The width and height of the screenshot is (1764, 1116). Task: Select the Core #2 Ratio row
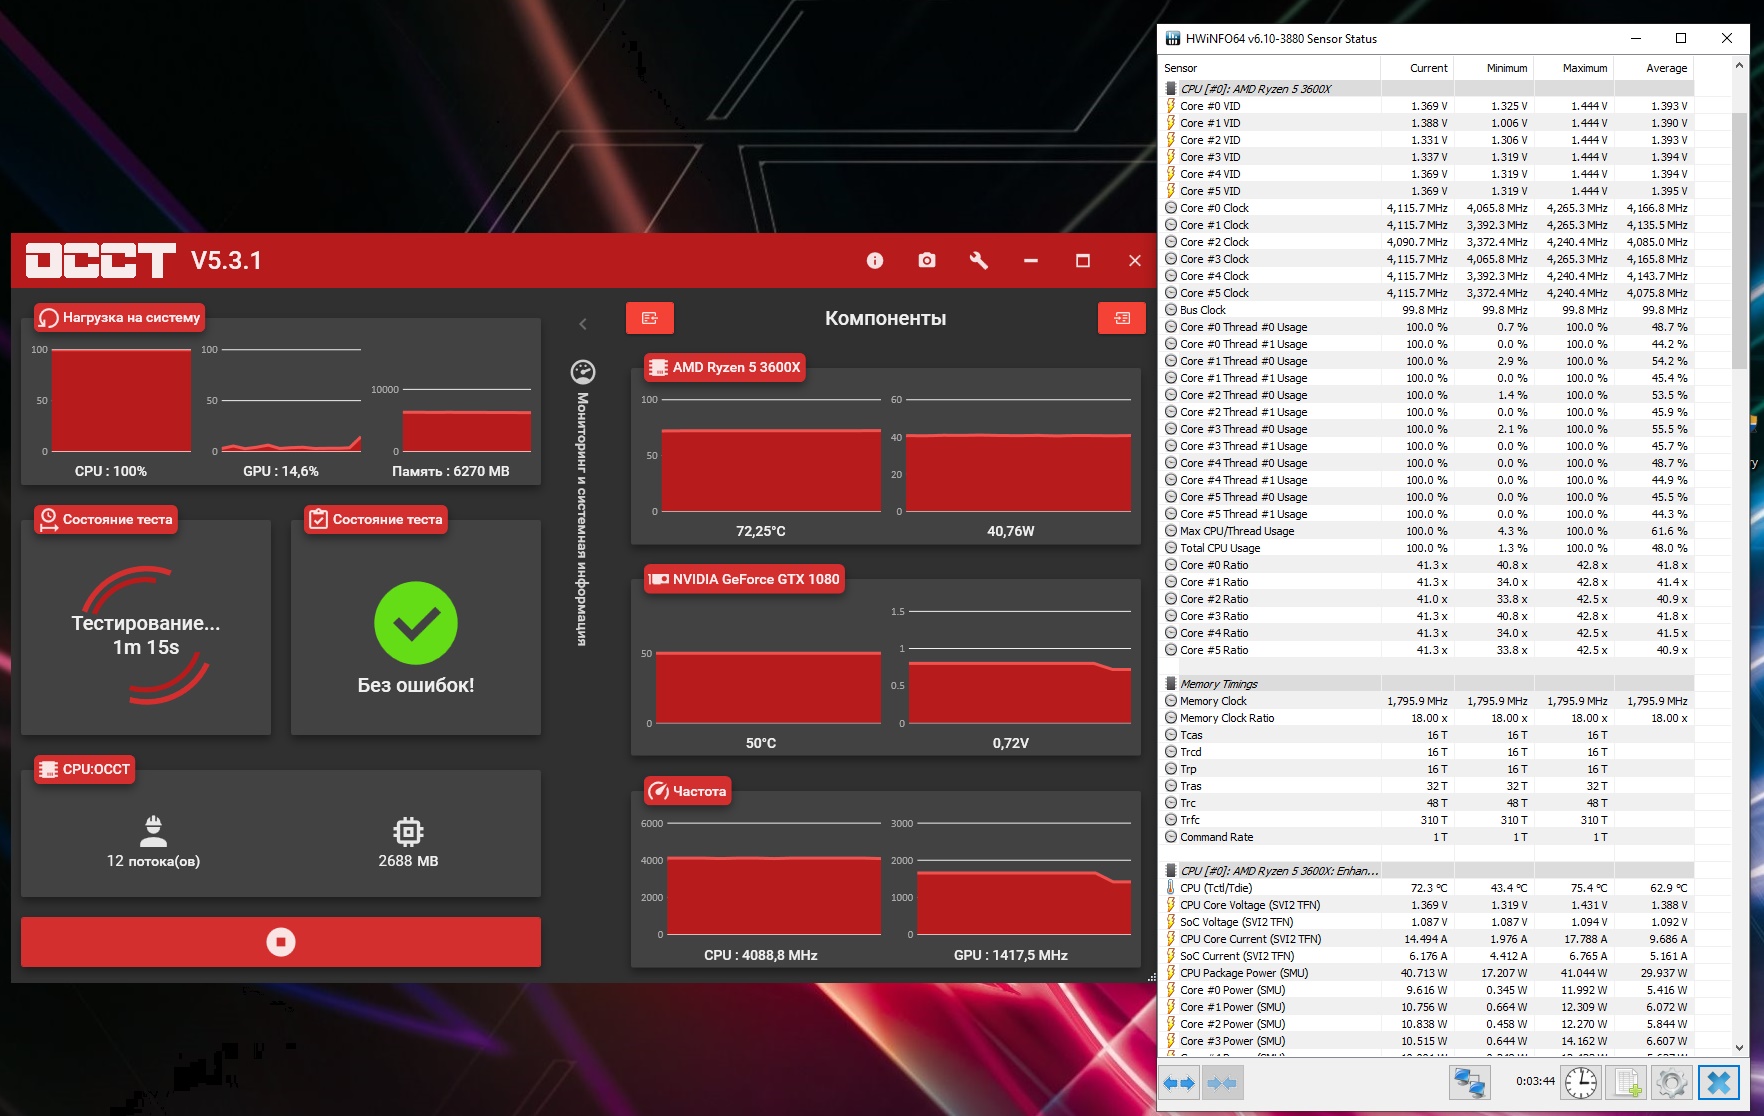1427,599
